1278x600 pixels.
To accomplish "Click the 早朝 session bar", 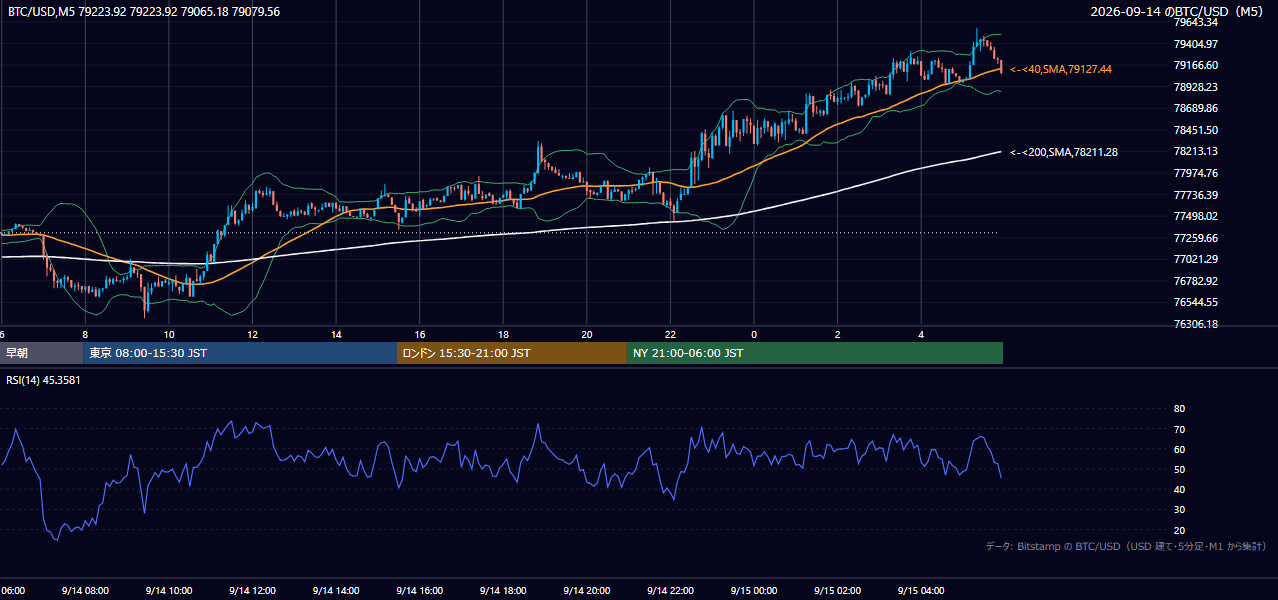I will (x=41, y=353).
